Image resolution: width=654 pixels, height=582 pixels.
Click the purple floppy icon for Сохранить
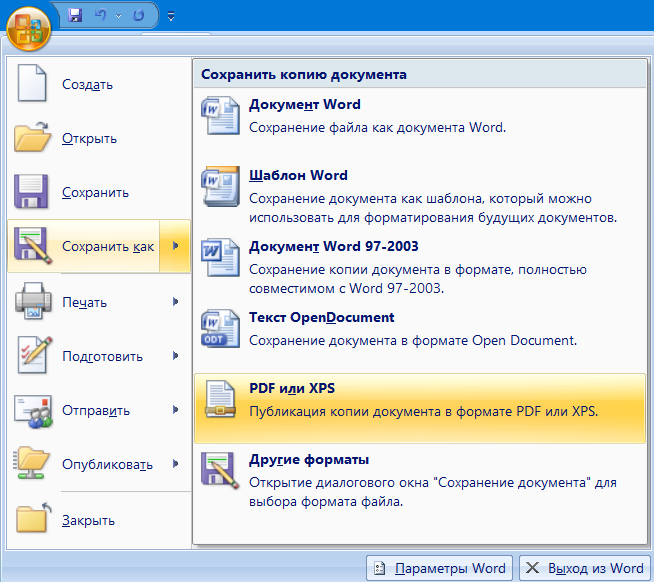coord(31,191)
